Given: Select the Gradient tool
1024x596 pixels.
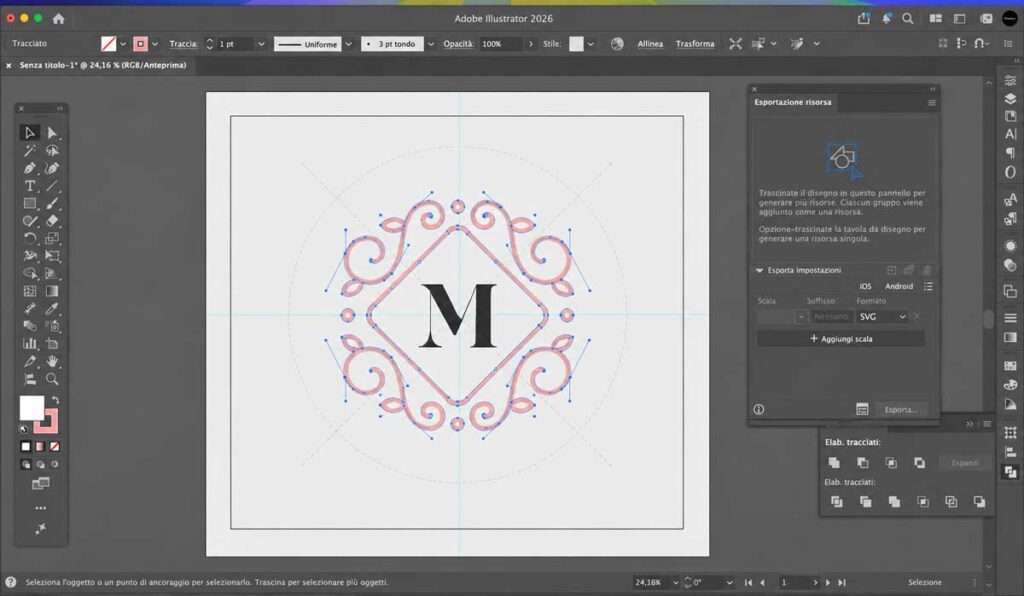Looking at the screenshot, I should pos(52,291).
